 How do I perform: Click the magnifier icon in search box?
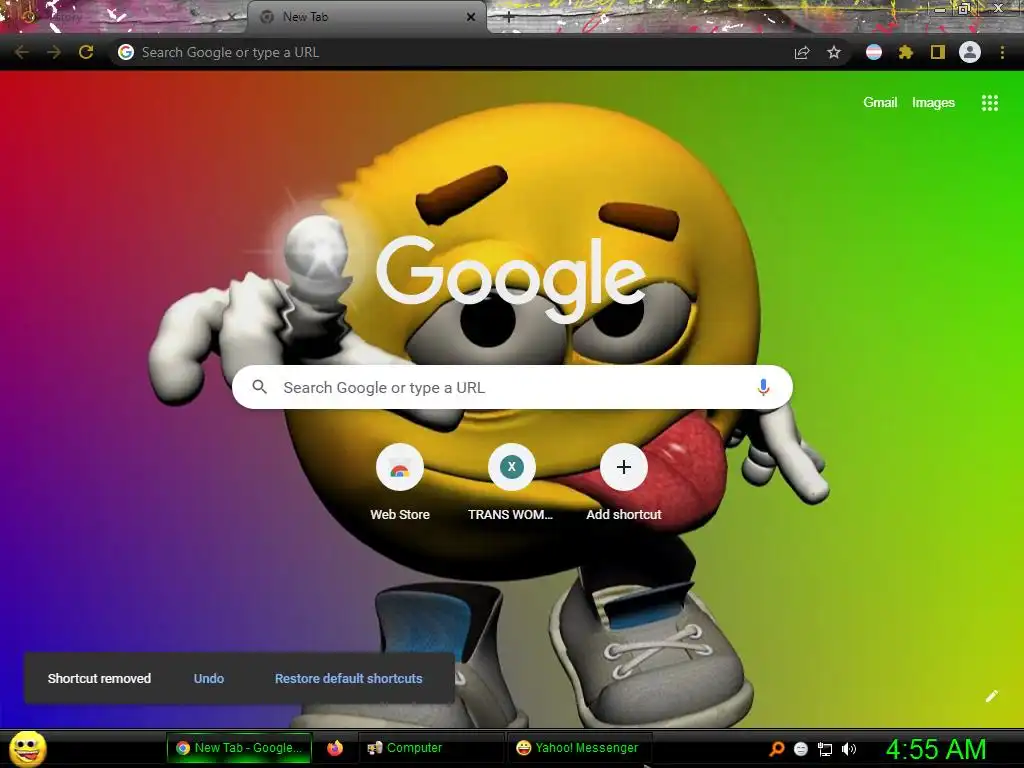(x=259, y=387)
